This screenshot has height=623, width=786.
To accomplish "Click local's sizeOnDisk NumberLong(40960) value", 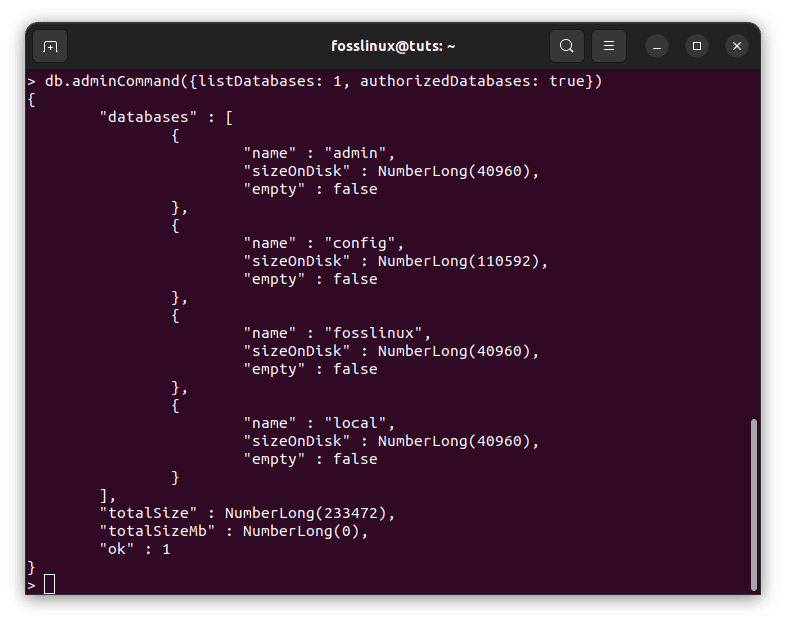I will click(454, 441).
